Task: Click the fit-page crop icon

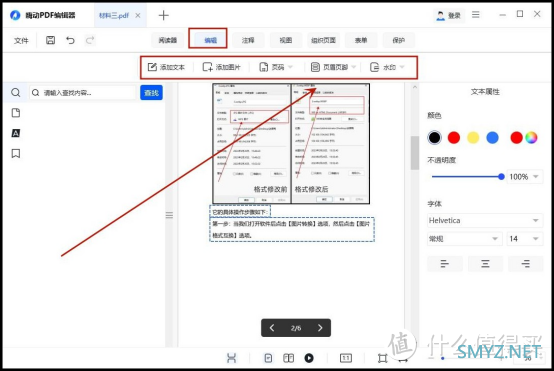Action: 382,358
